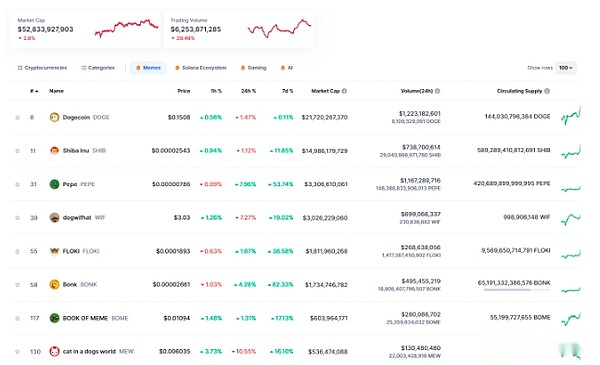Click the FLOKI coin logo icon
This screenshot has height=365, width=600.
coord(54,251)
